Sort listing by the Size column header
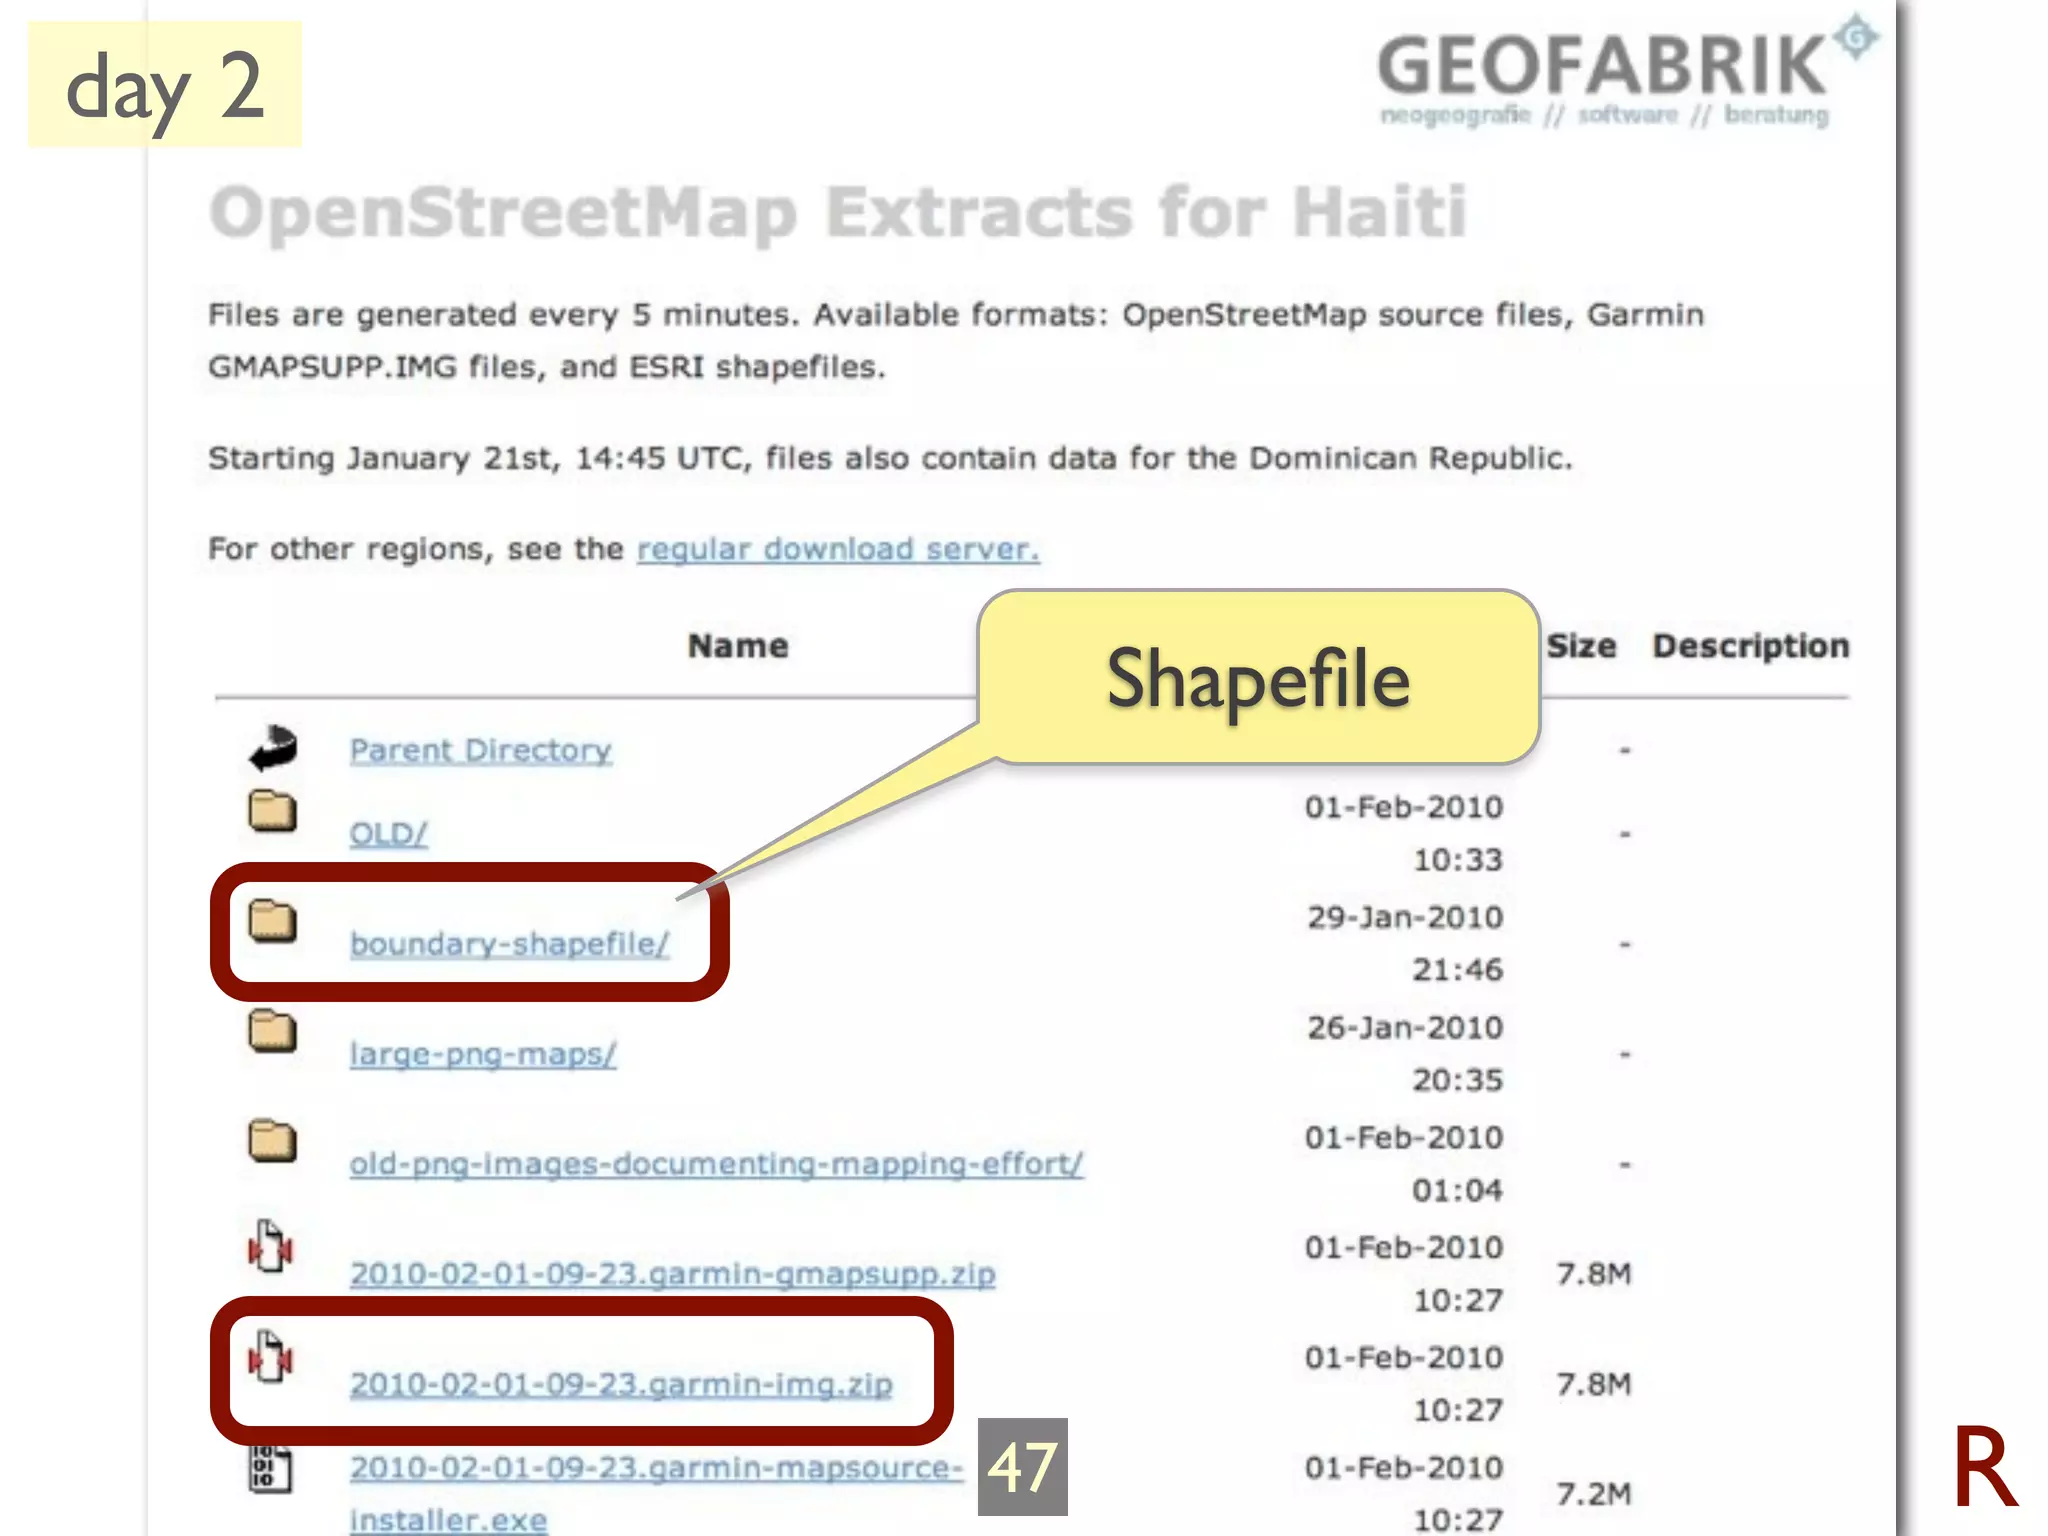The width and height of the screenshot is (2048, 1536). click(1581, 646)
